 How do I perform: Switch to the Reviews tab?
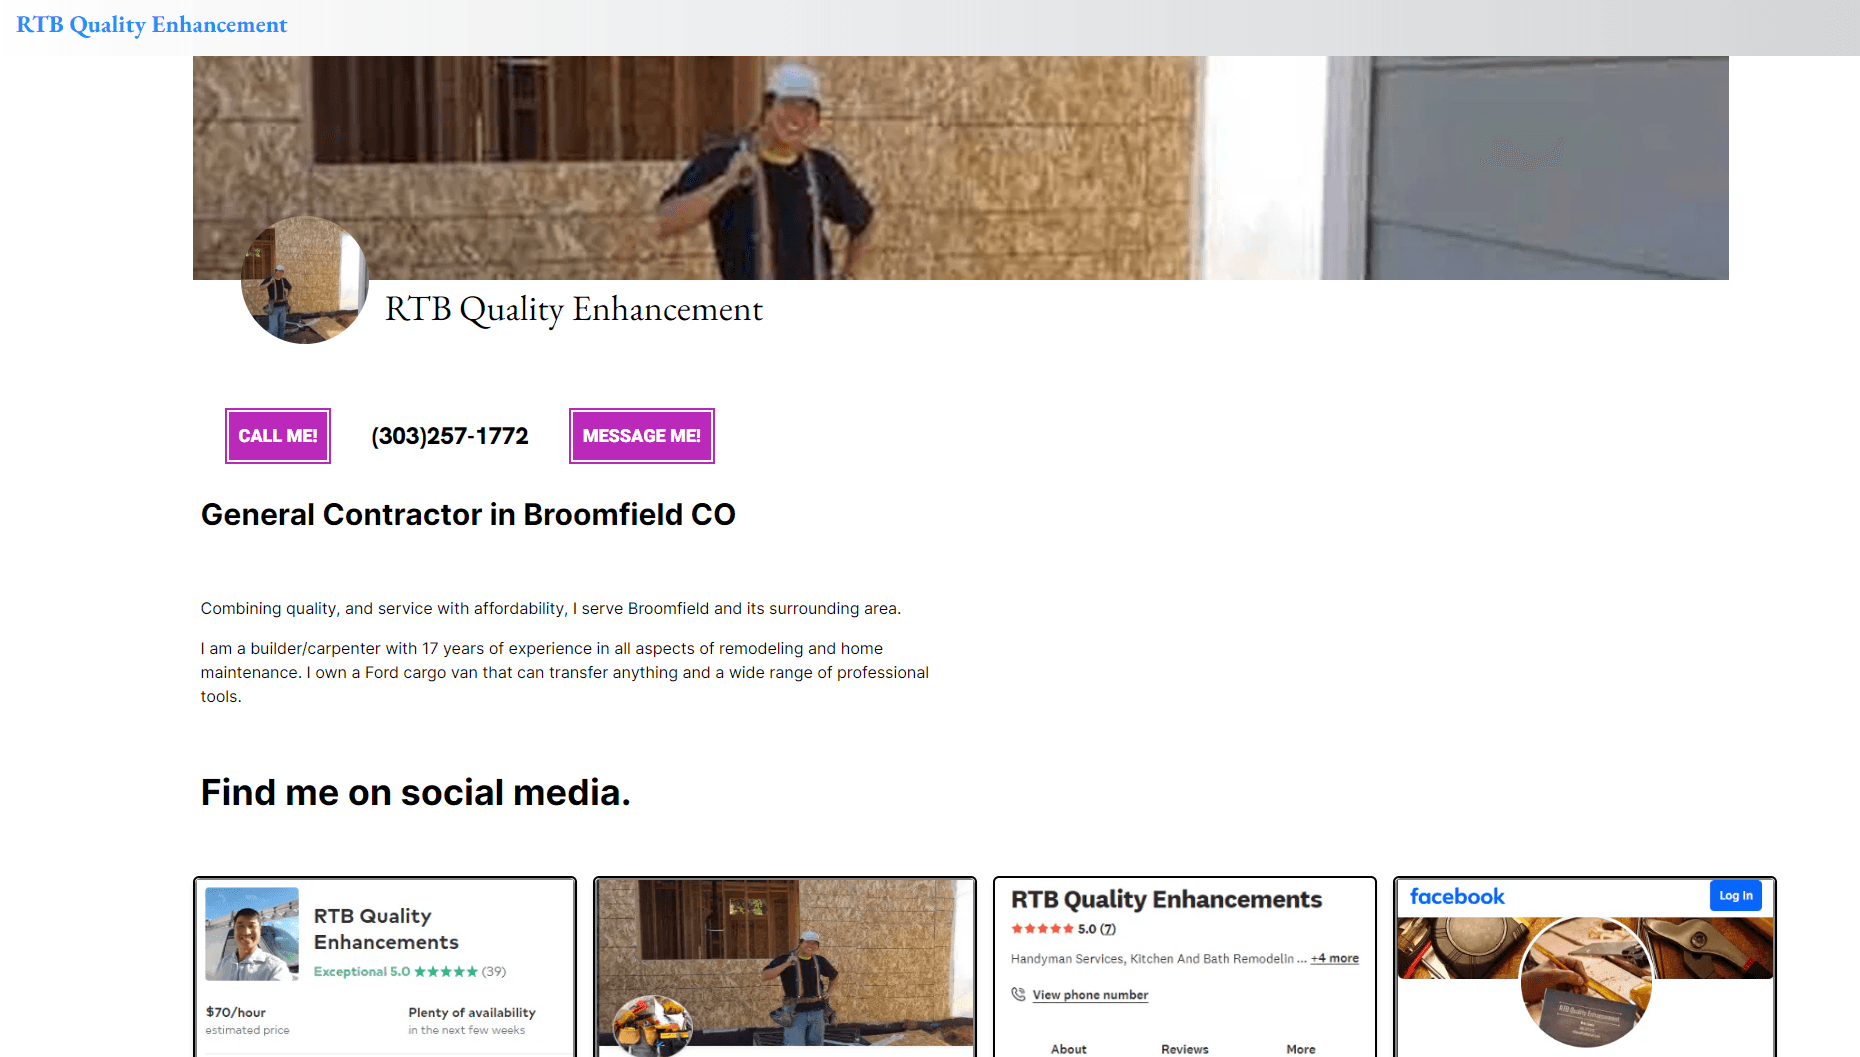tap(1185, 1049)
